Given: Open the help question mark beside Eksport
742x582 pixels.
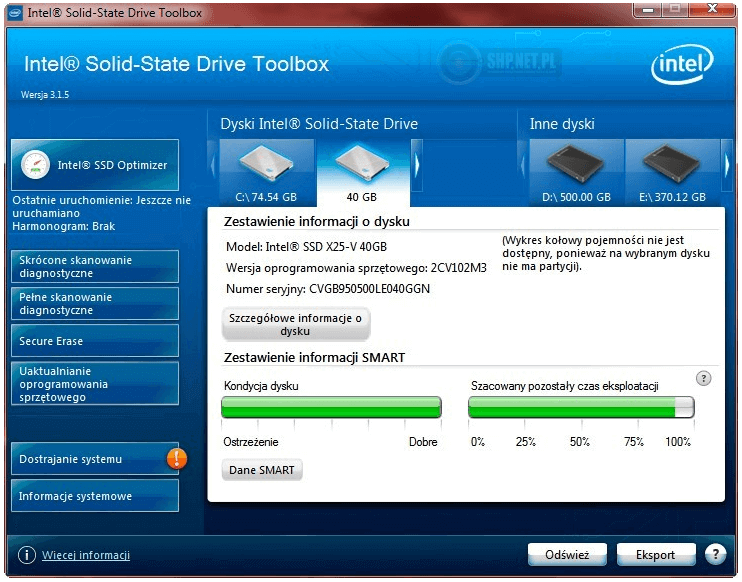Looking at the screenshot, I should [x=715, y=554].
